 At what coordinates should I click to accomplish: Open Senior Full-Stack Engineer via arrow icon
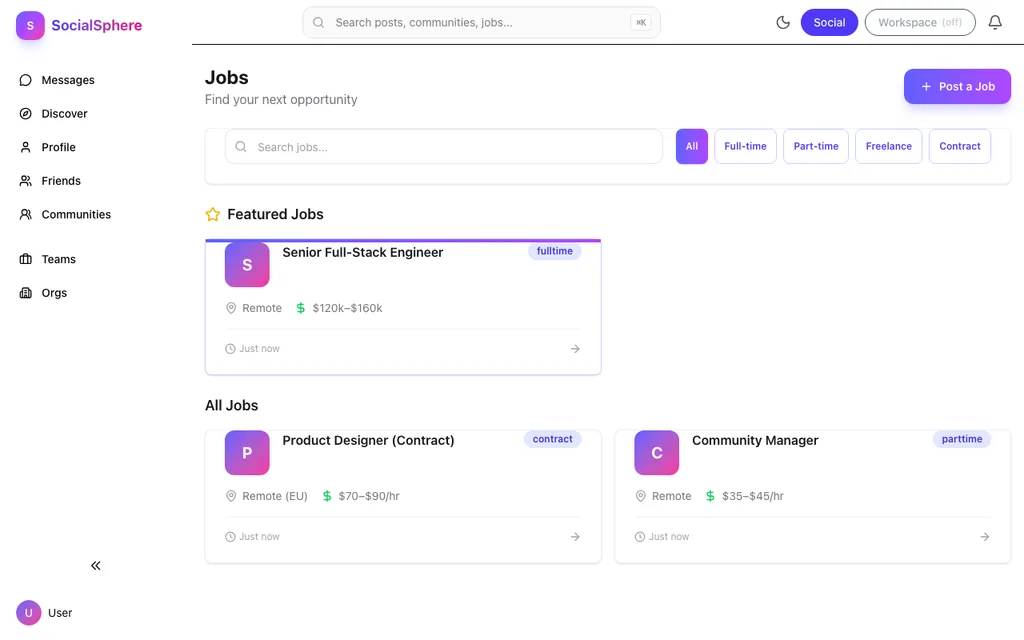click(x=575, y=349)
